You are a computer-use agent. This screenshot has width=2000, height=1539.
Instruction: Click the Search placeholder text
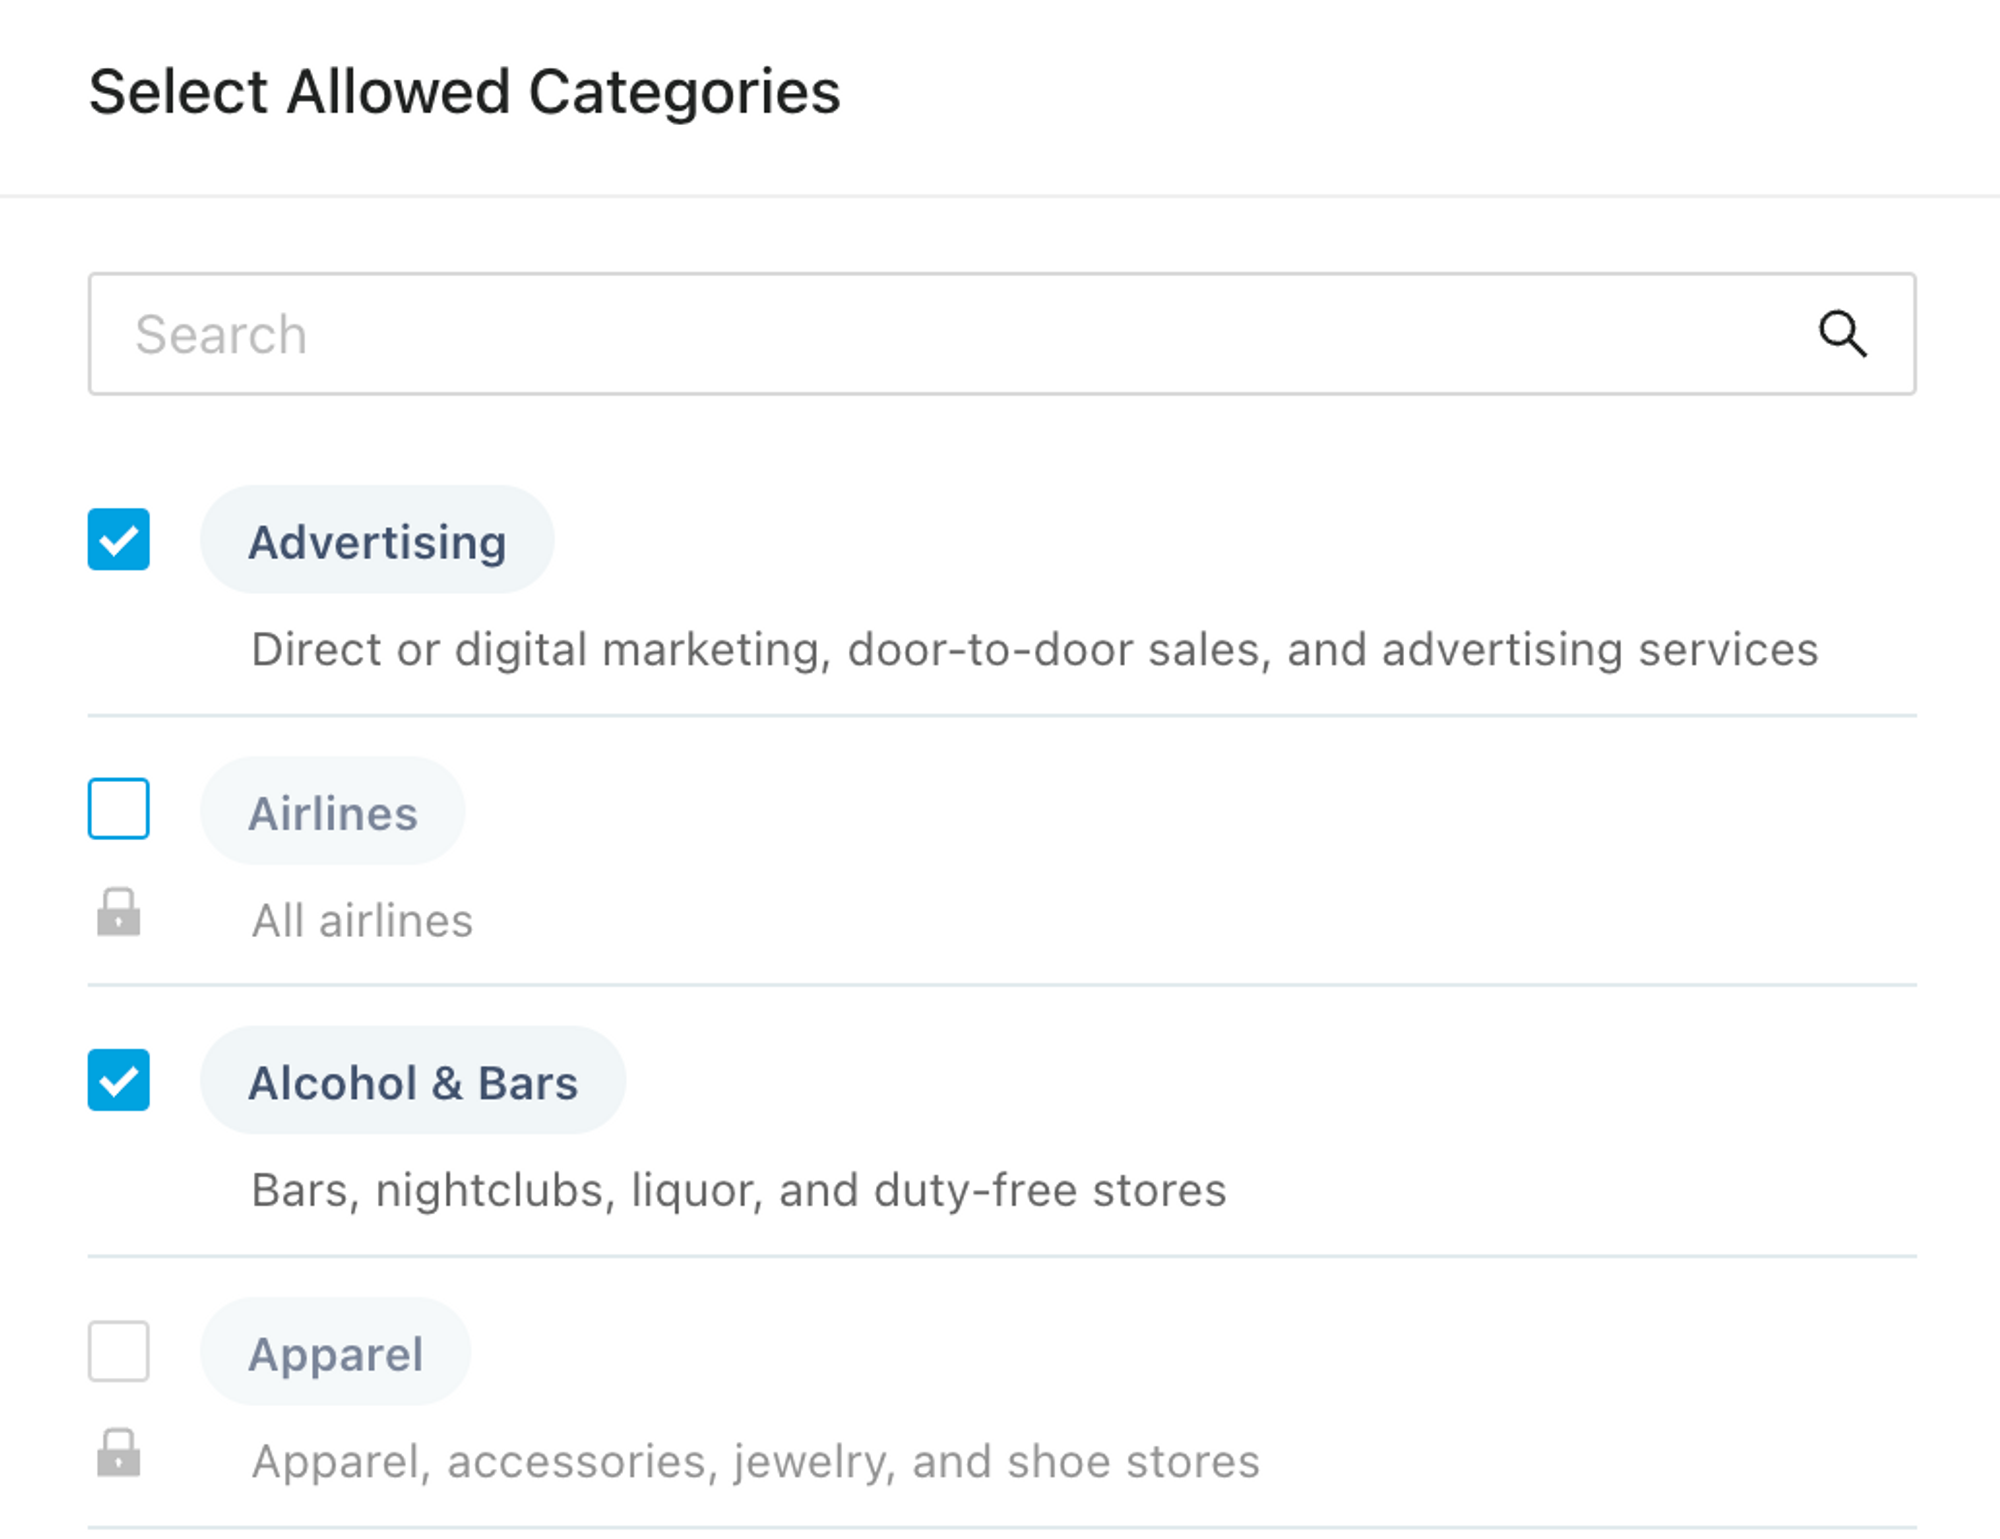[x=221, y=334]
